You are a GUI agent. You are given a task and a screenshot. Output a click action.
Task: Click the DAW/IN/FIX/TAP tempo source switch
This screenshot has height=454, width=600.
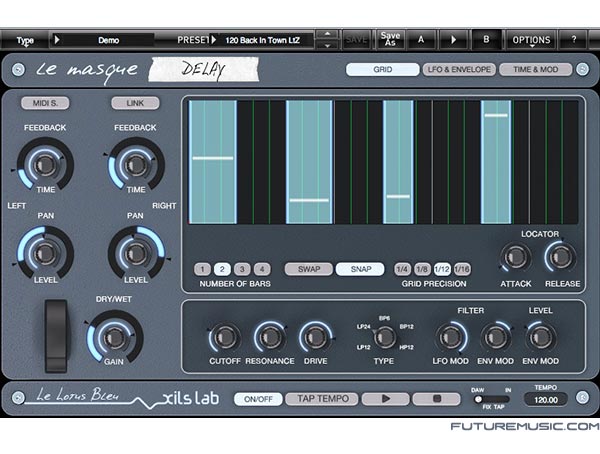(492, 399)
